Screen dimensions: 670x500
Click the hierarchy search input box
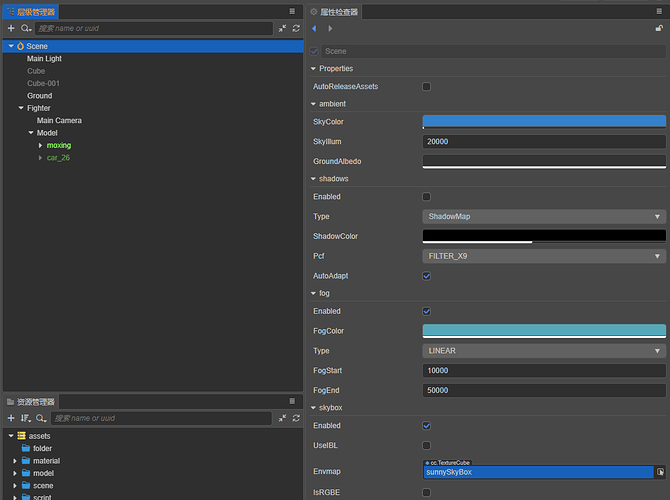pyautogui.click(x=154, y=28)
